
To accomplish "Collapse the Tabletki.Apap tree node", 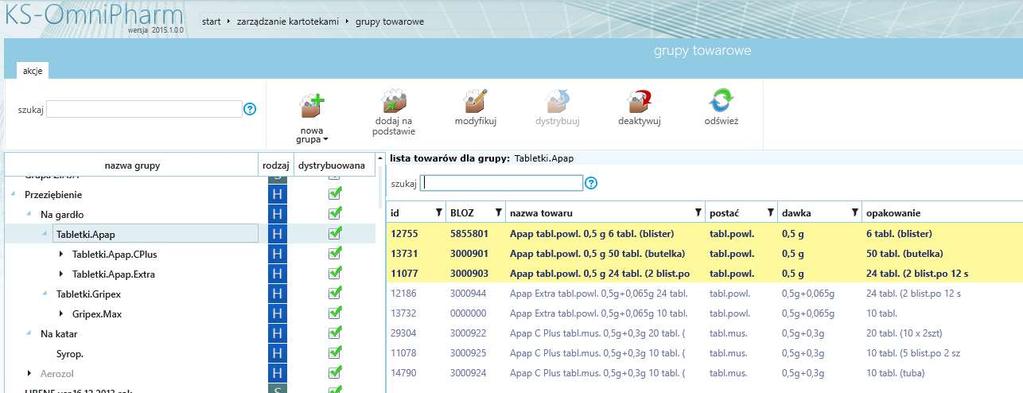I will 45,234.
